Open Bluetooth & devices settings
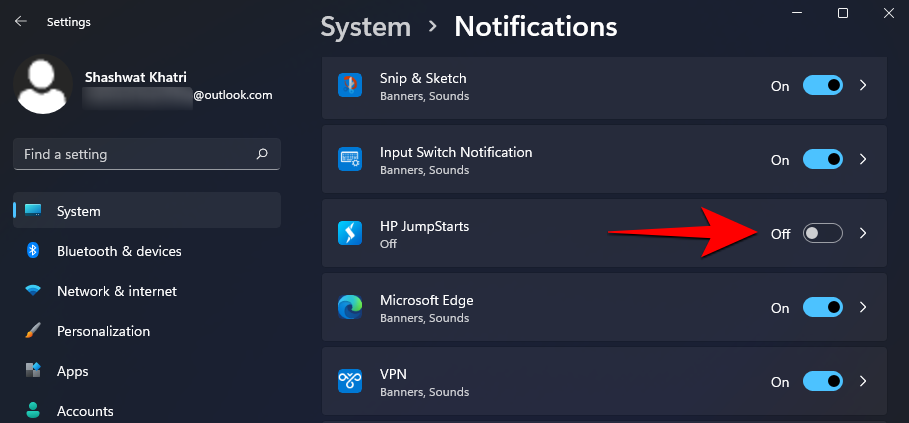The width and height of the screenshot is (909, 423). [119, 251]
